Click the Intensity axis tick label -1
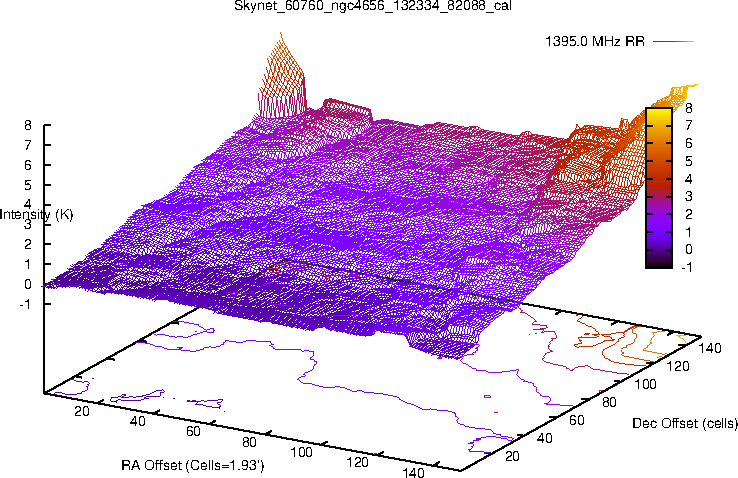This screenshot has height=478, width=738. [x=25, y=304]
